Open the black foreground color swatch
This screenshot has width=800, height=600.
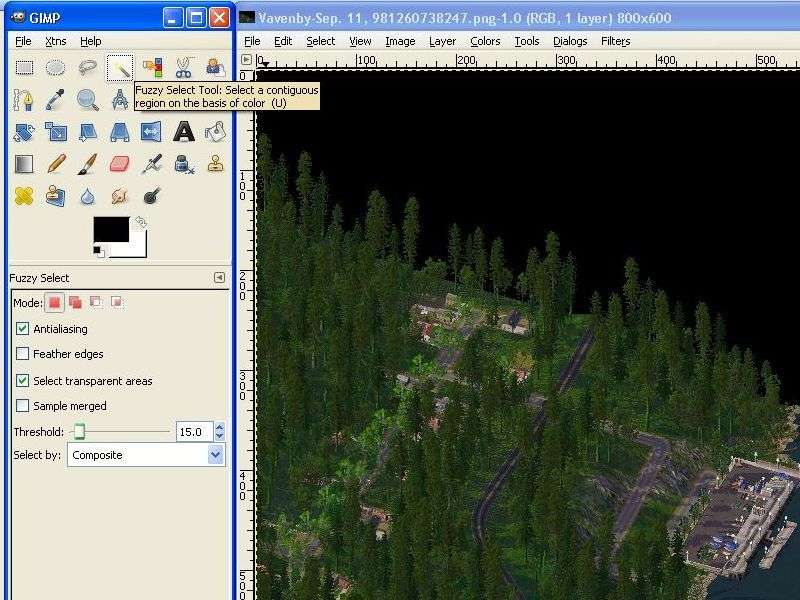111,230
